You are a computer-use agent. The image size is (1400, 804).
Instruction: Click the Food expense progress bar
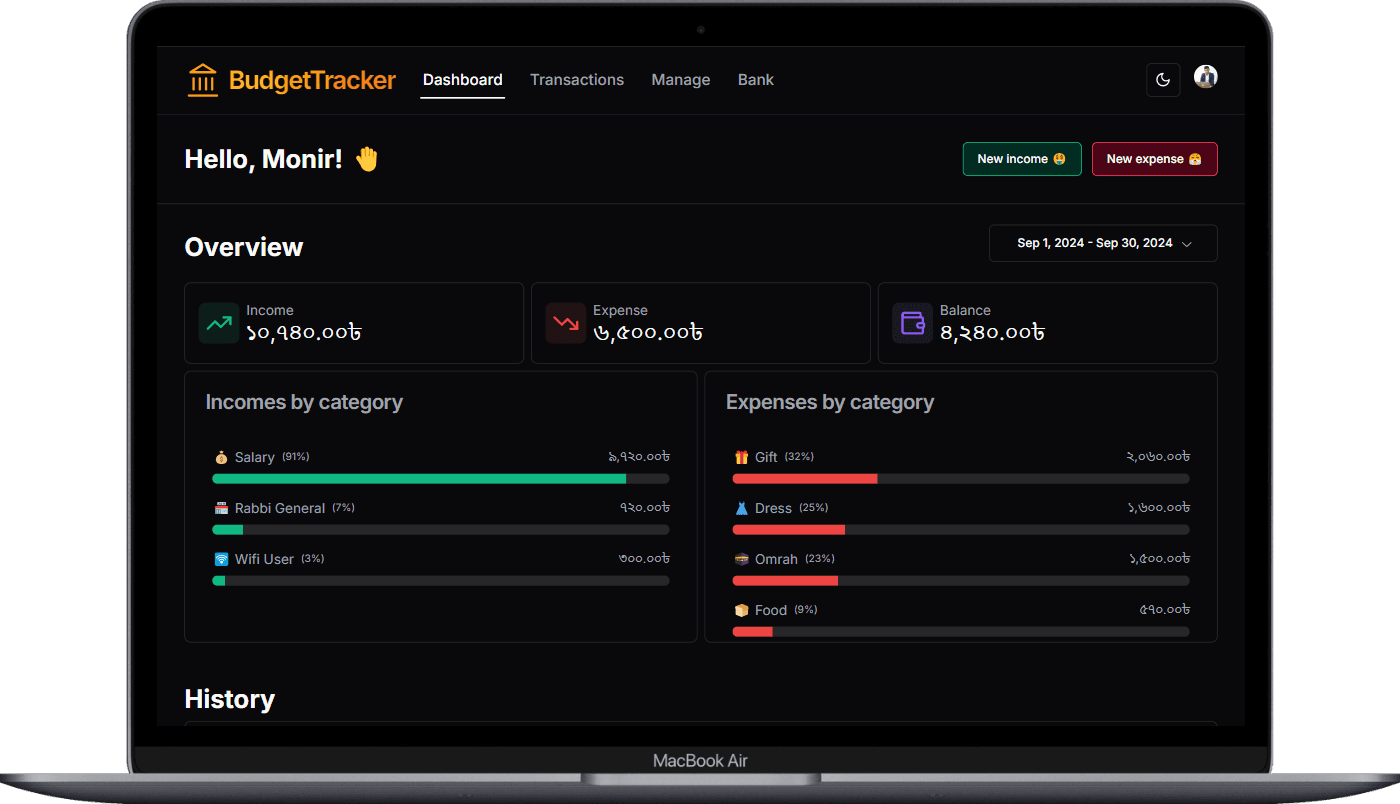point(961,632)
